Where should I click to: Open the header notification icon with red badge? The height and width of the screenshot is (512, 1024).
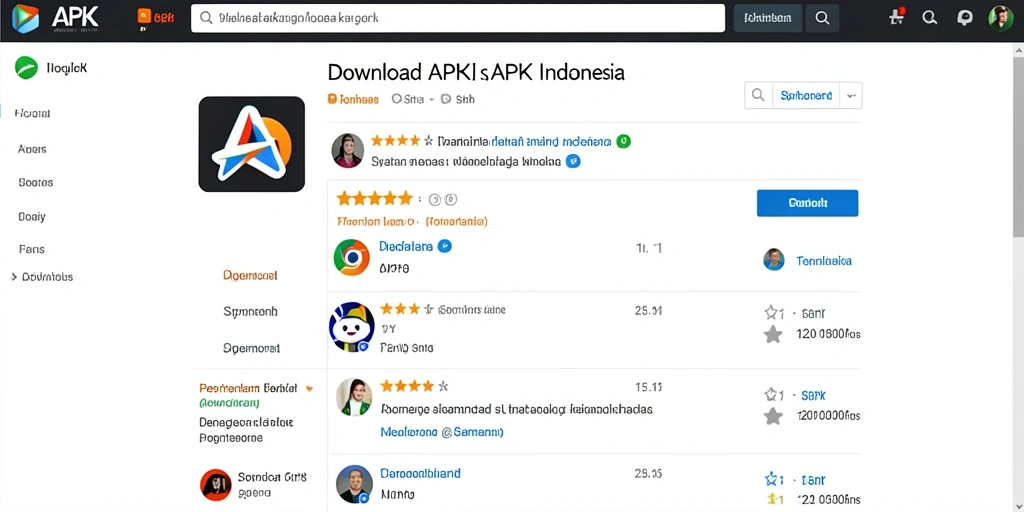[x=897, y=18]
